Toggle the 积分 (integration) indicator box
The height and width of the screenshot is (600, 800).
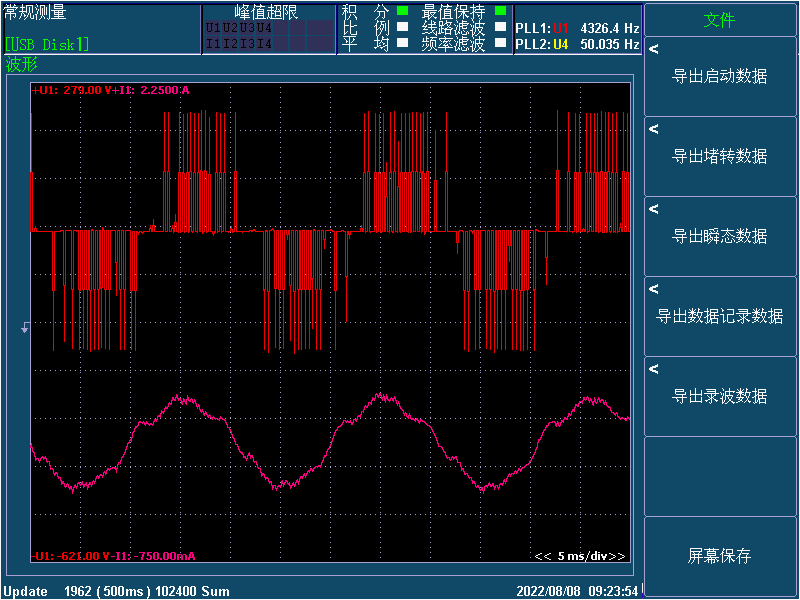pyautogui.click(x=402, y=12)
